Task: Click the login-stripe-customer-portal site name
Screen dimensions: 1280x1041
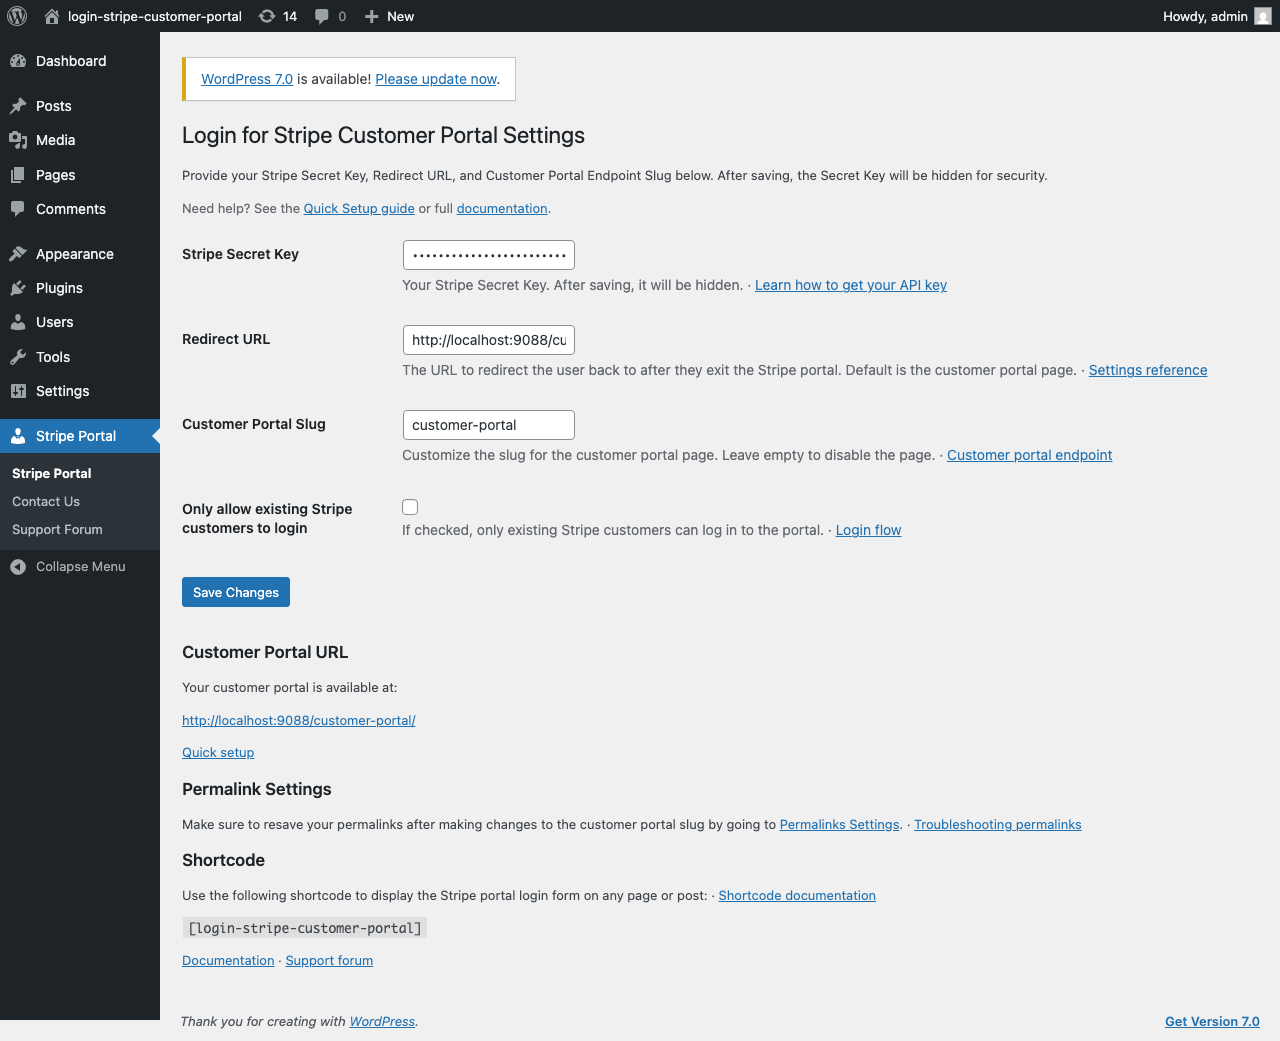Action: tap(155, 16)
